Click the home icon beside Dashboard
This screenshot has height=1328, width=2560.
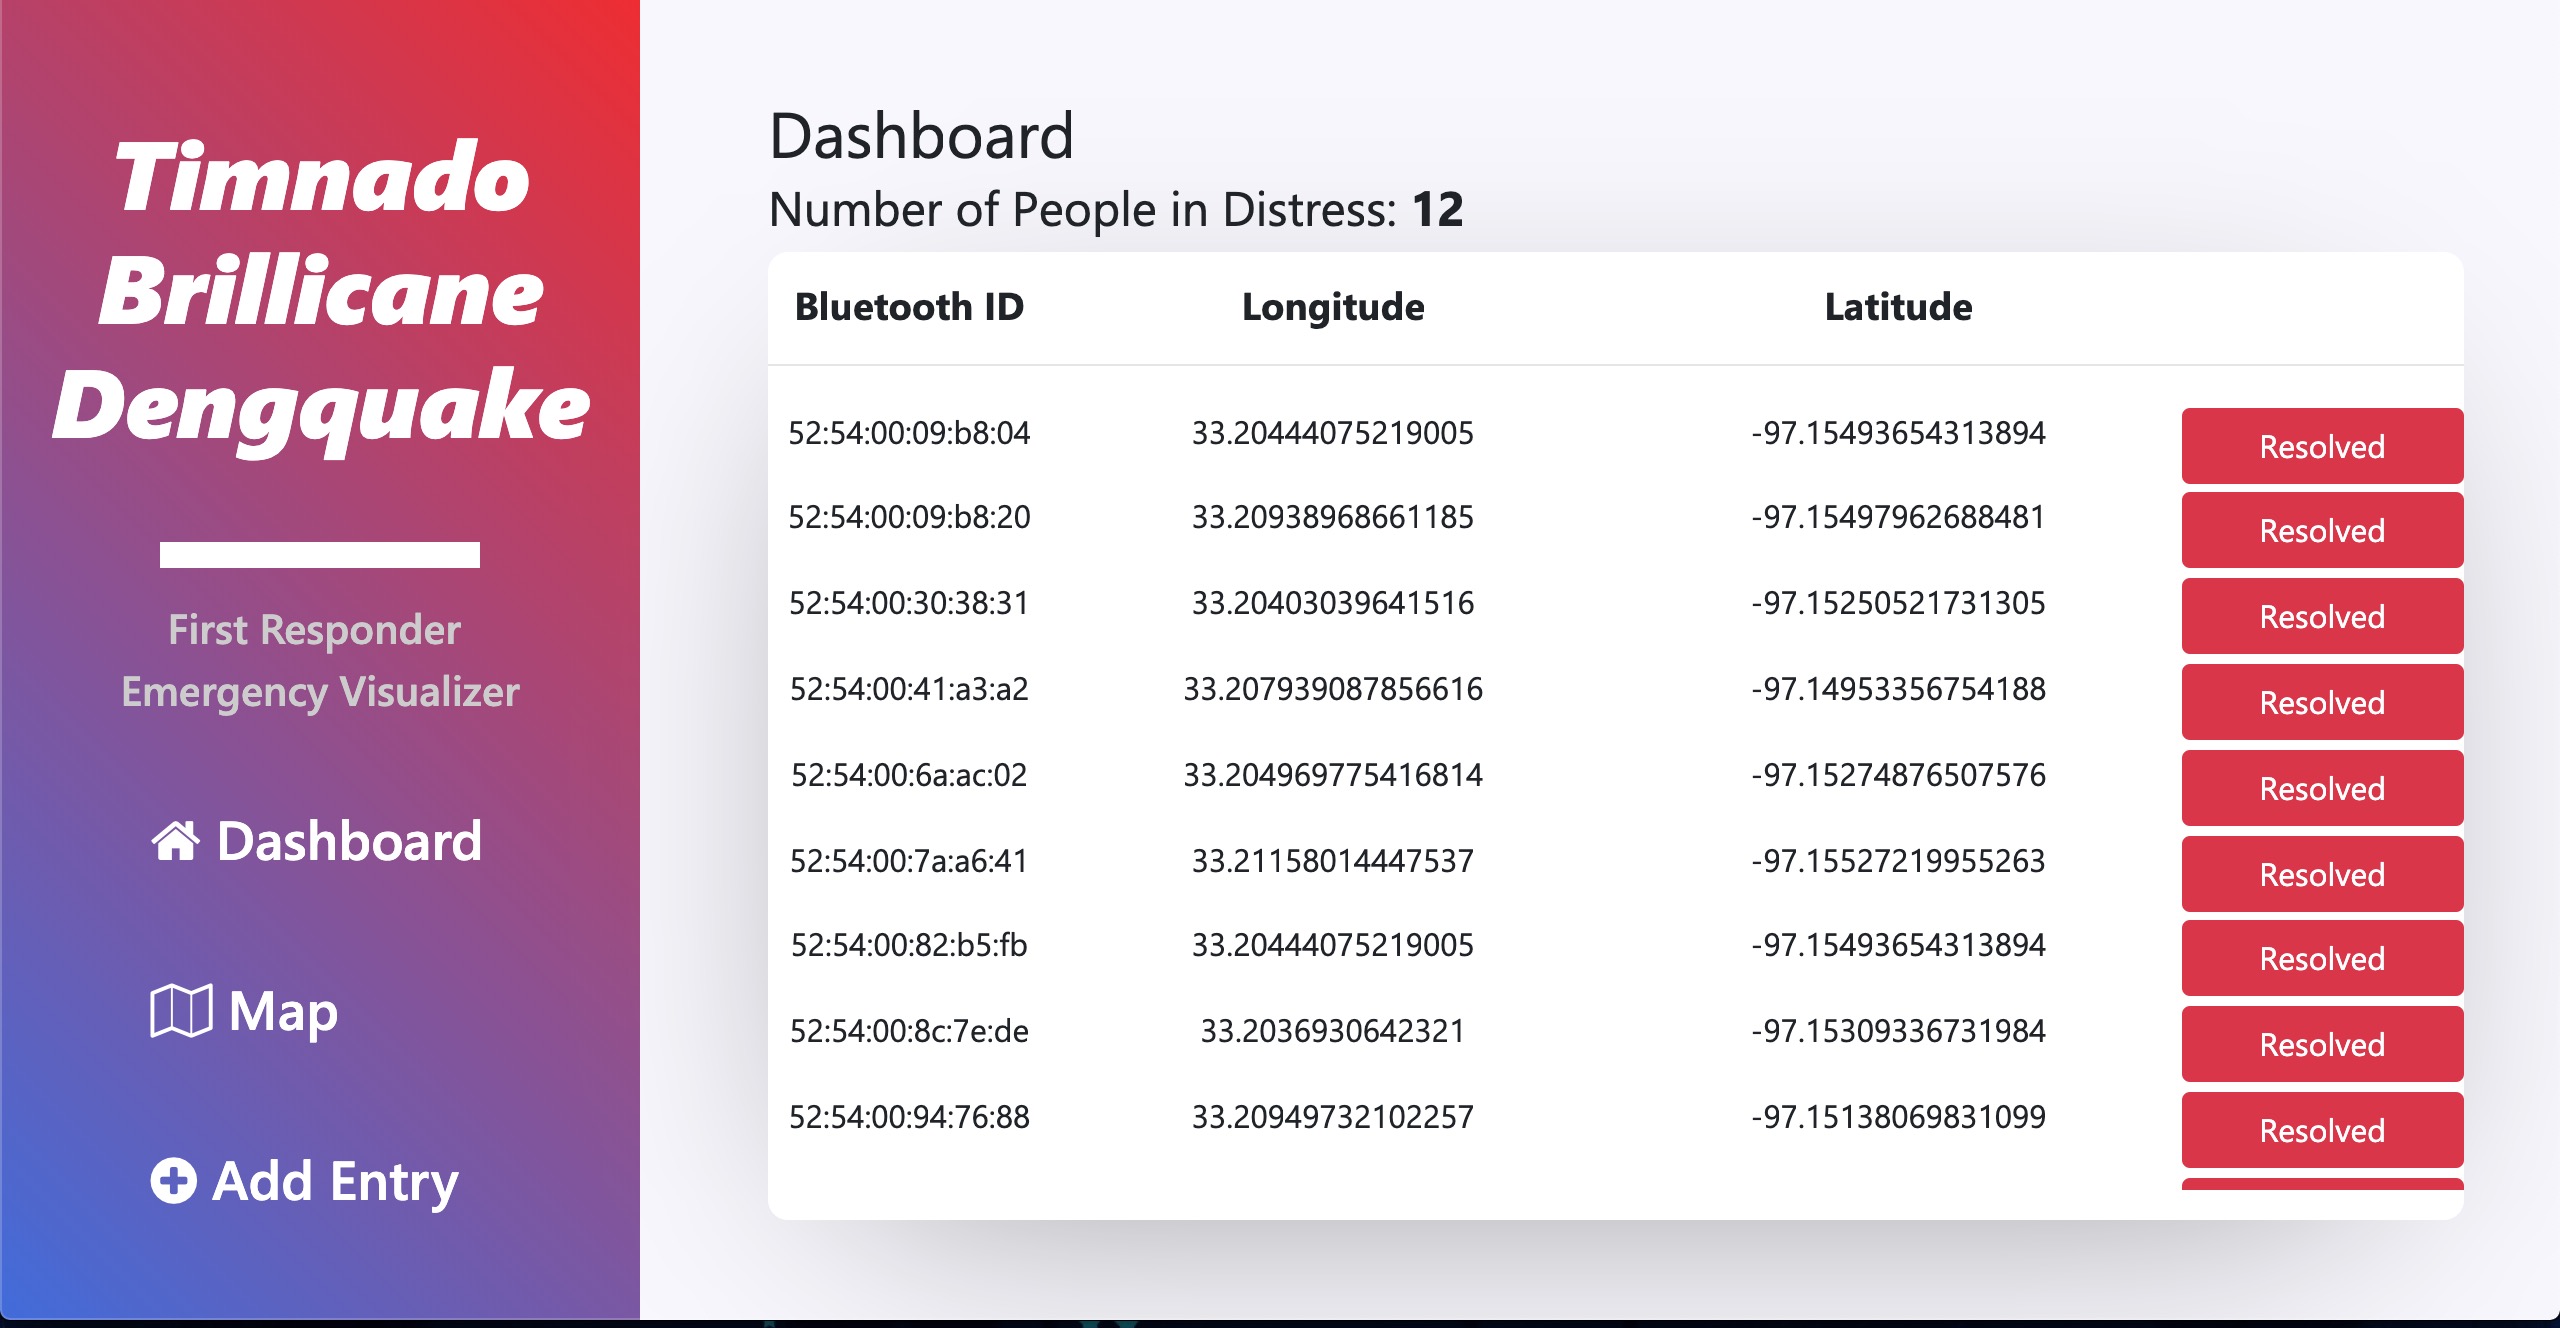click(175, 841)
